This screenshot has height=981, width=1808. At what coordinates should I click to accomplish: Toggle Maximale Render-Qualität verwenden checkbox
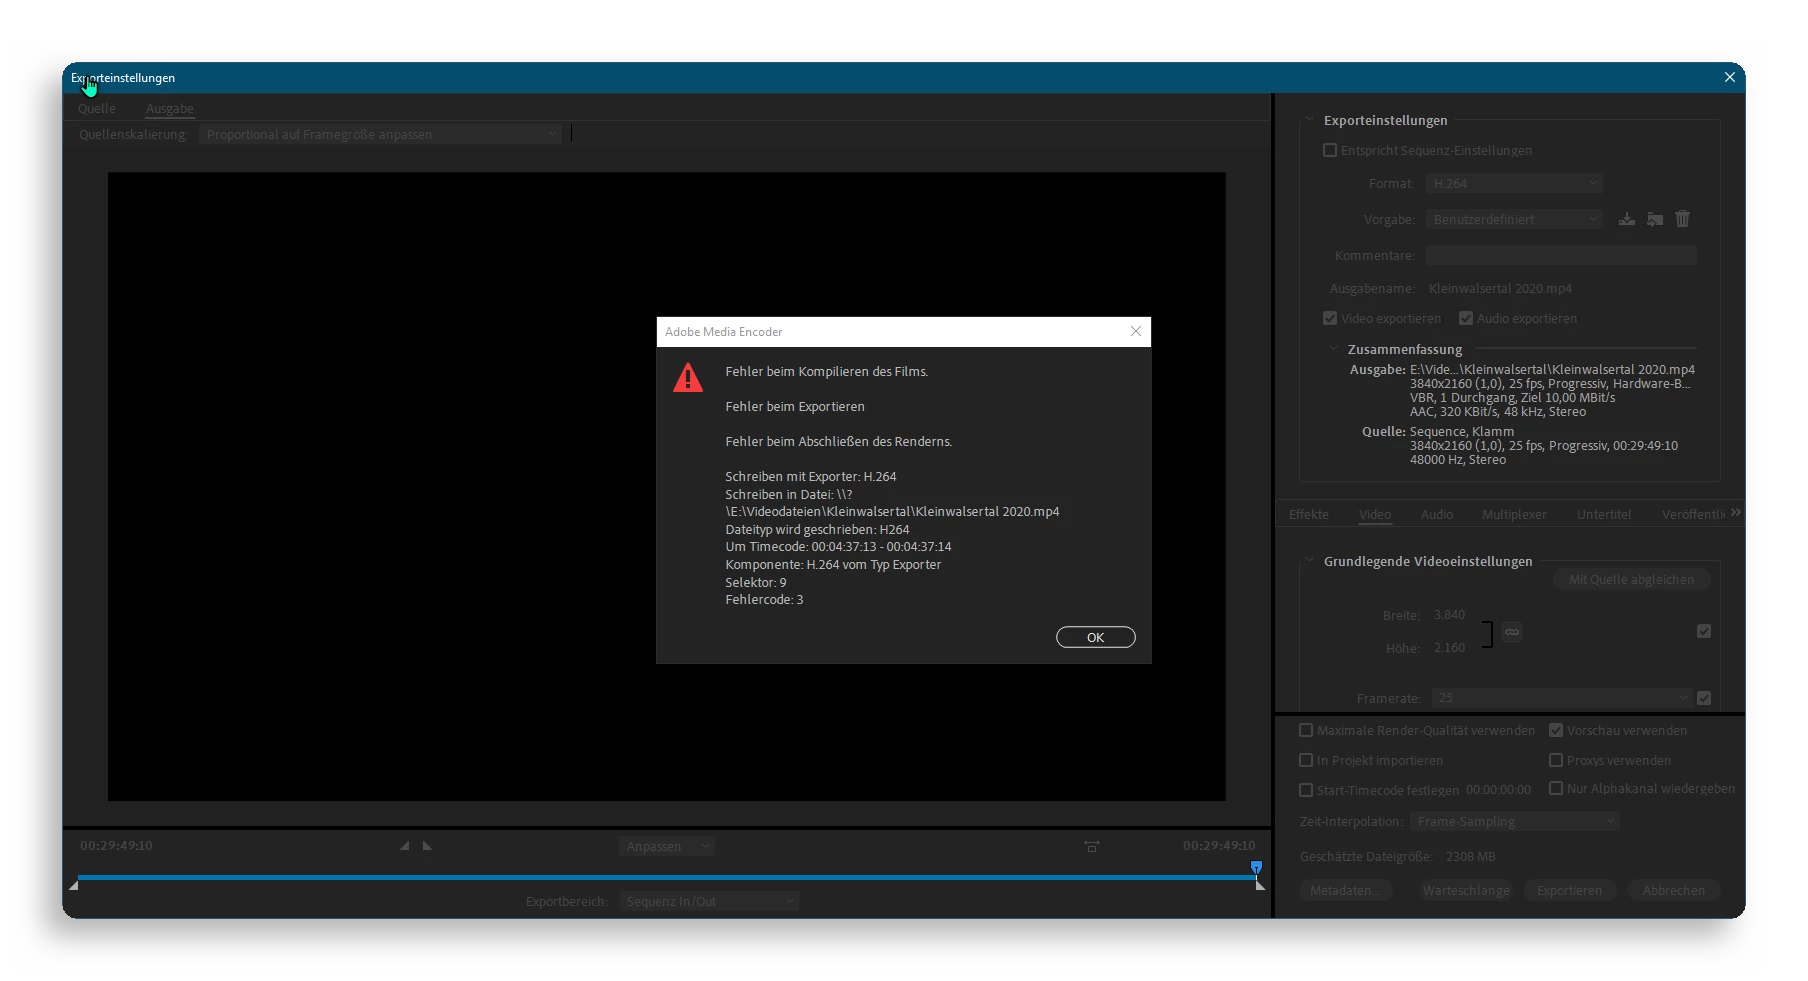(1306, 730)
